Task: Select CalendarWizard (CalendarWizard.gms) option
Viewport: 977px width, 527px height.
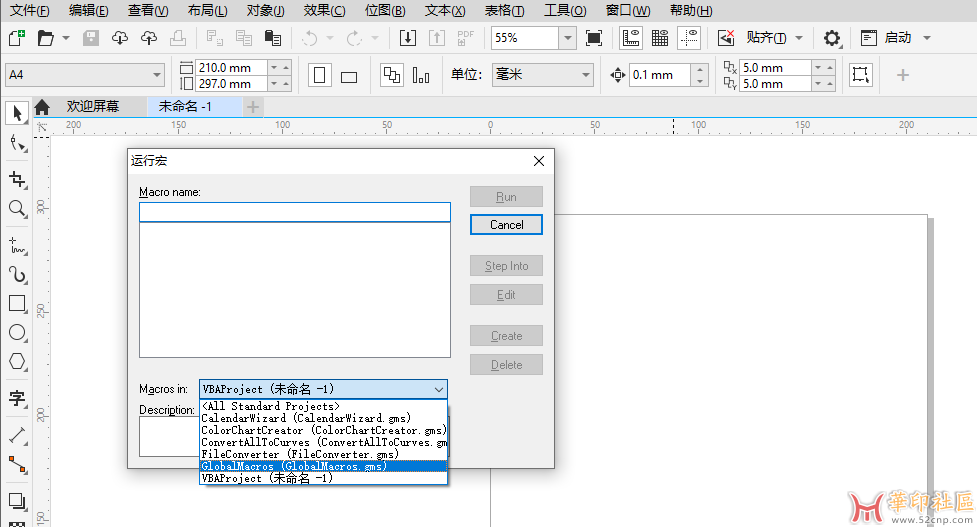Action: pyautogui.click(x=323, y=418)
